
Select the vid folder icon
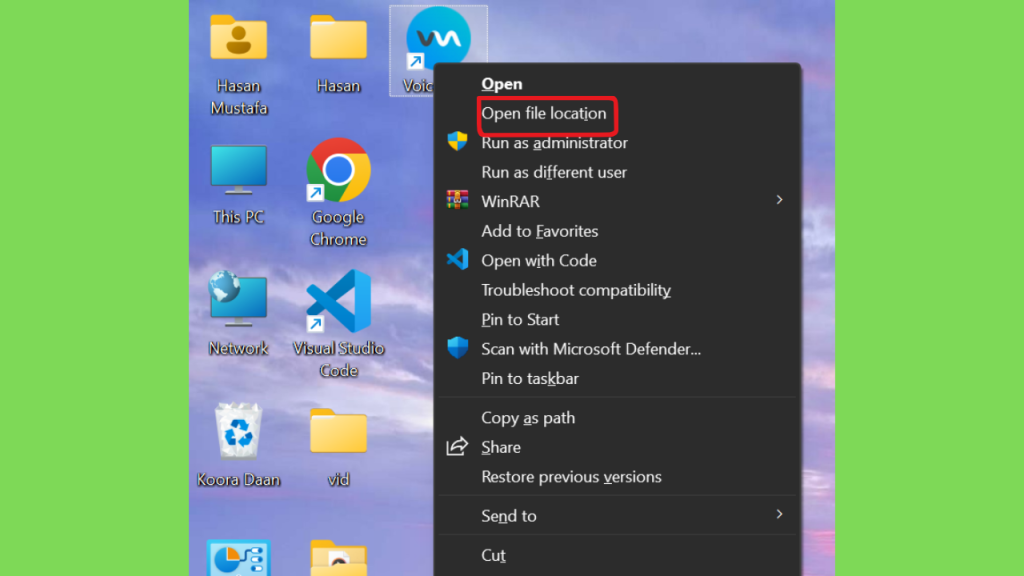coord(338,431)
